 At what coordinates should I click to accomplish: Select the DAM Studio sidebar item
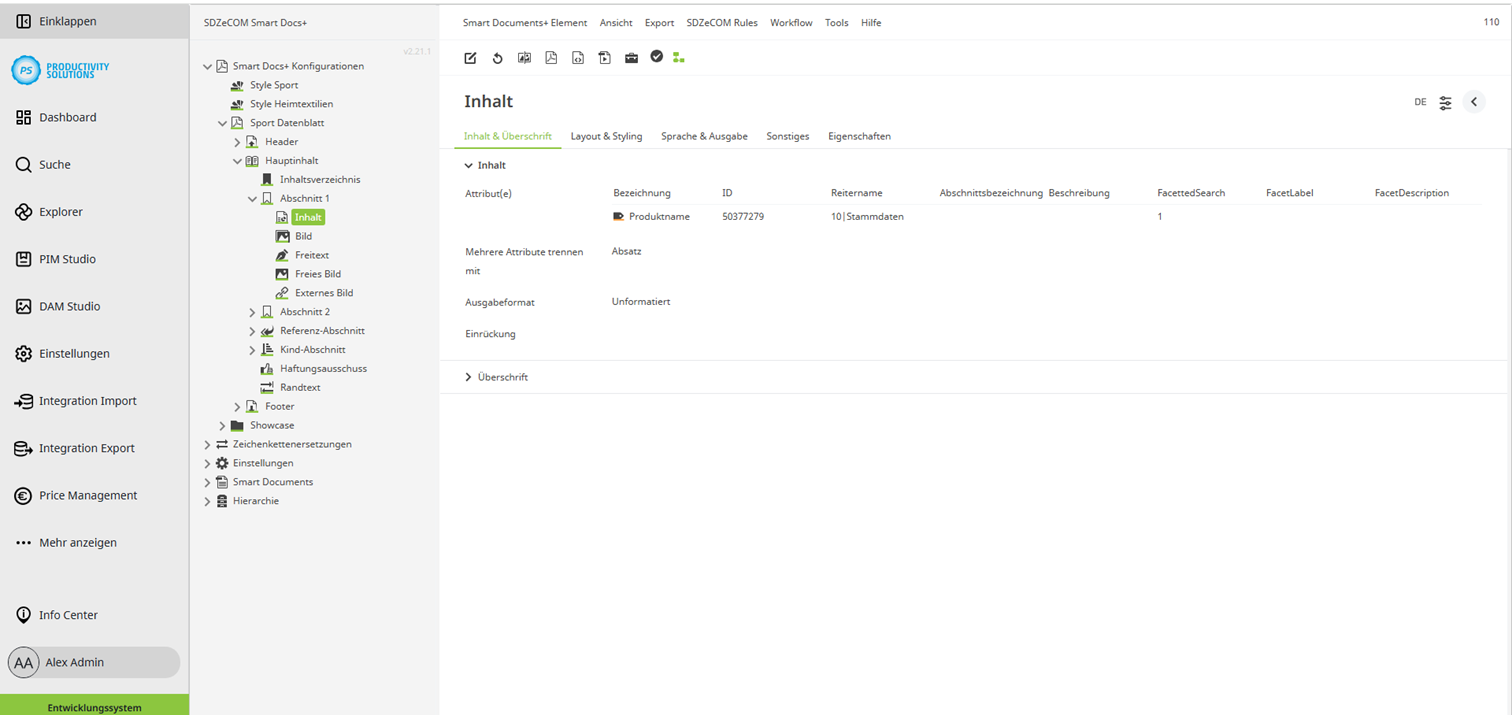[67, 306]
